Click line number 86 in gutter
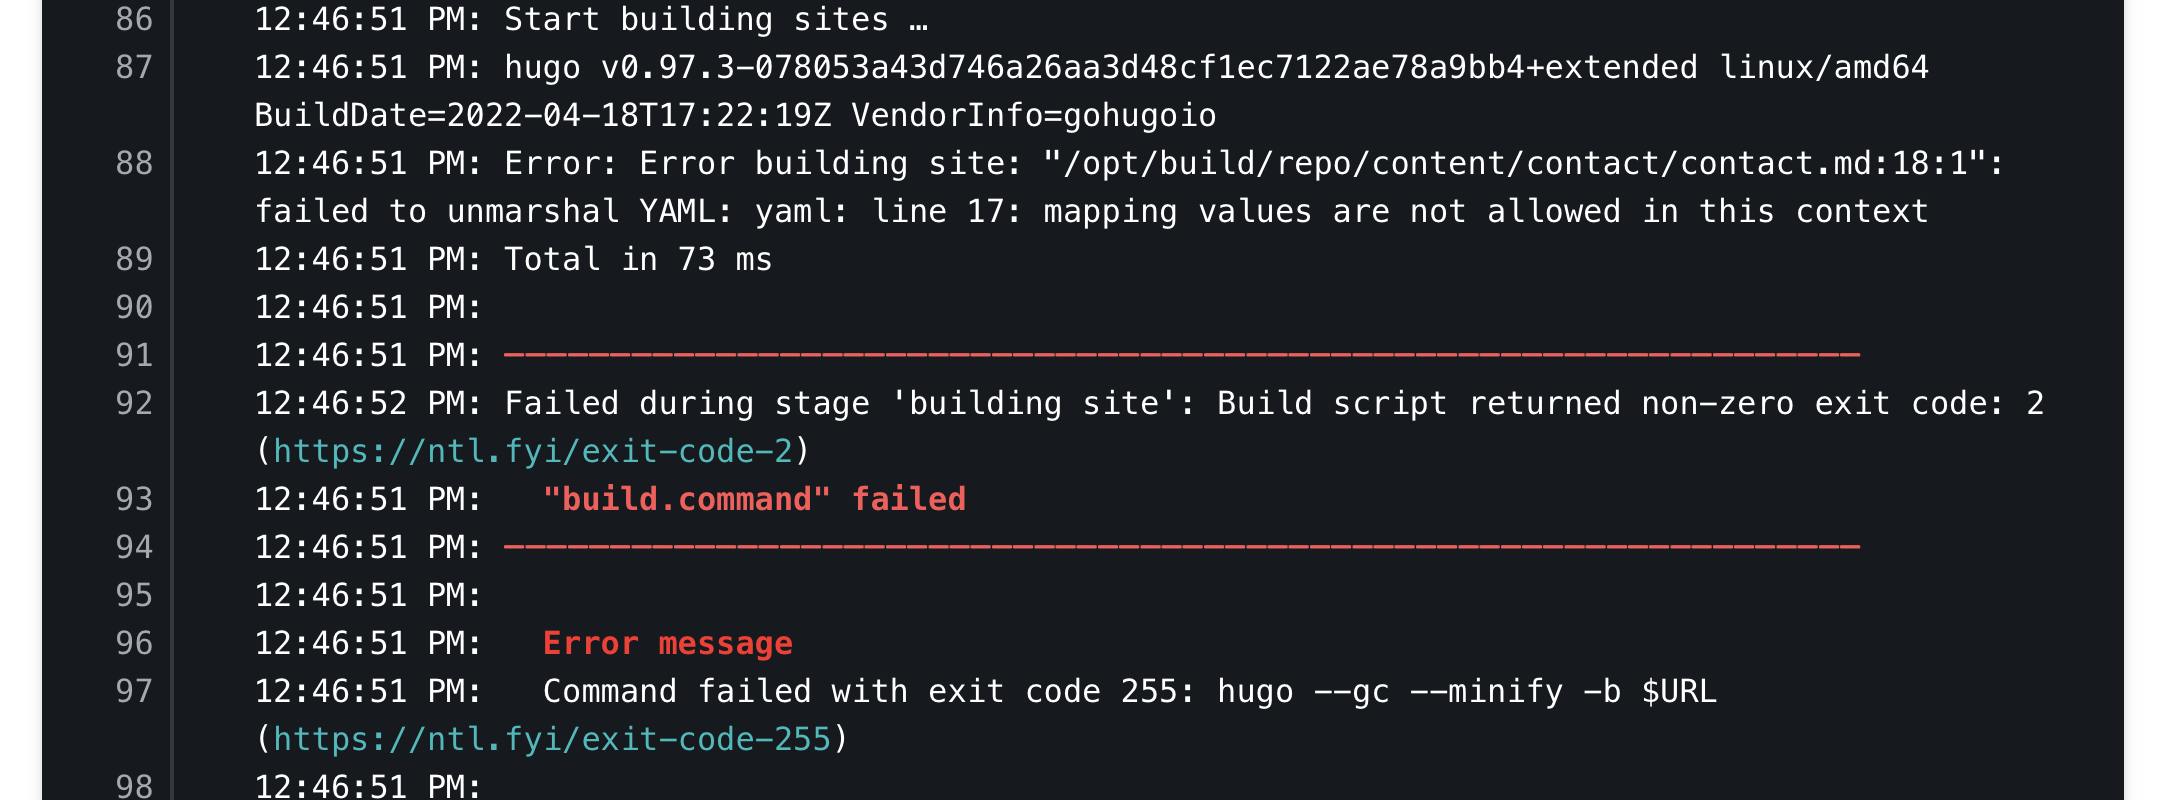The width and height of the screenshot is (2182, 800). click(x=134, y=19)
